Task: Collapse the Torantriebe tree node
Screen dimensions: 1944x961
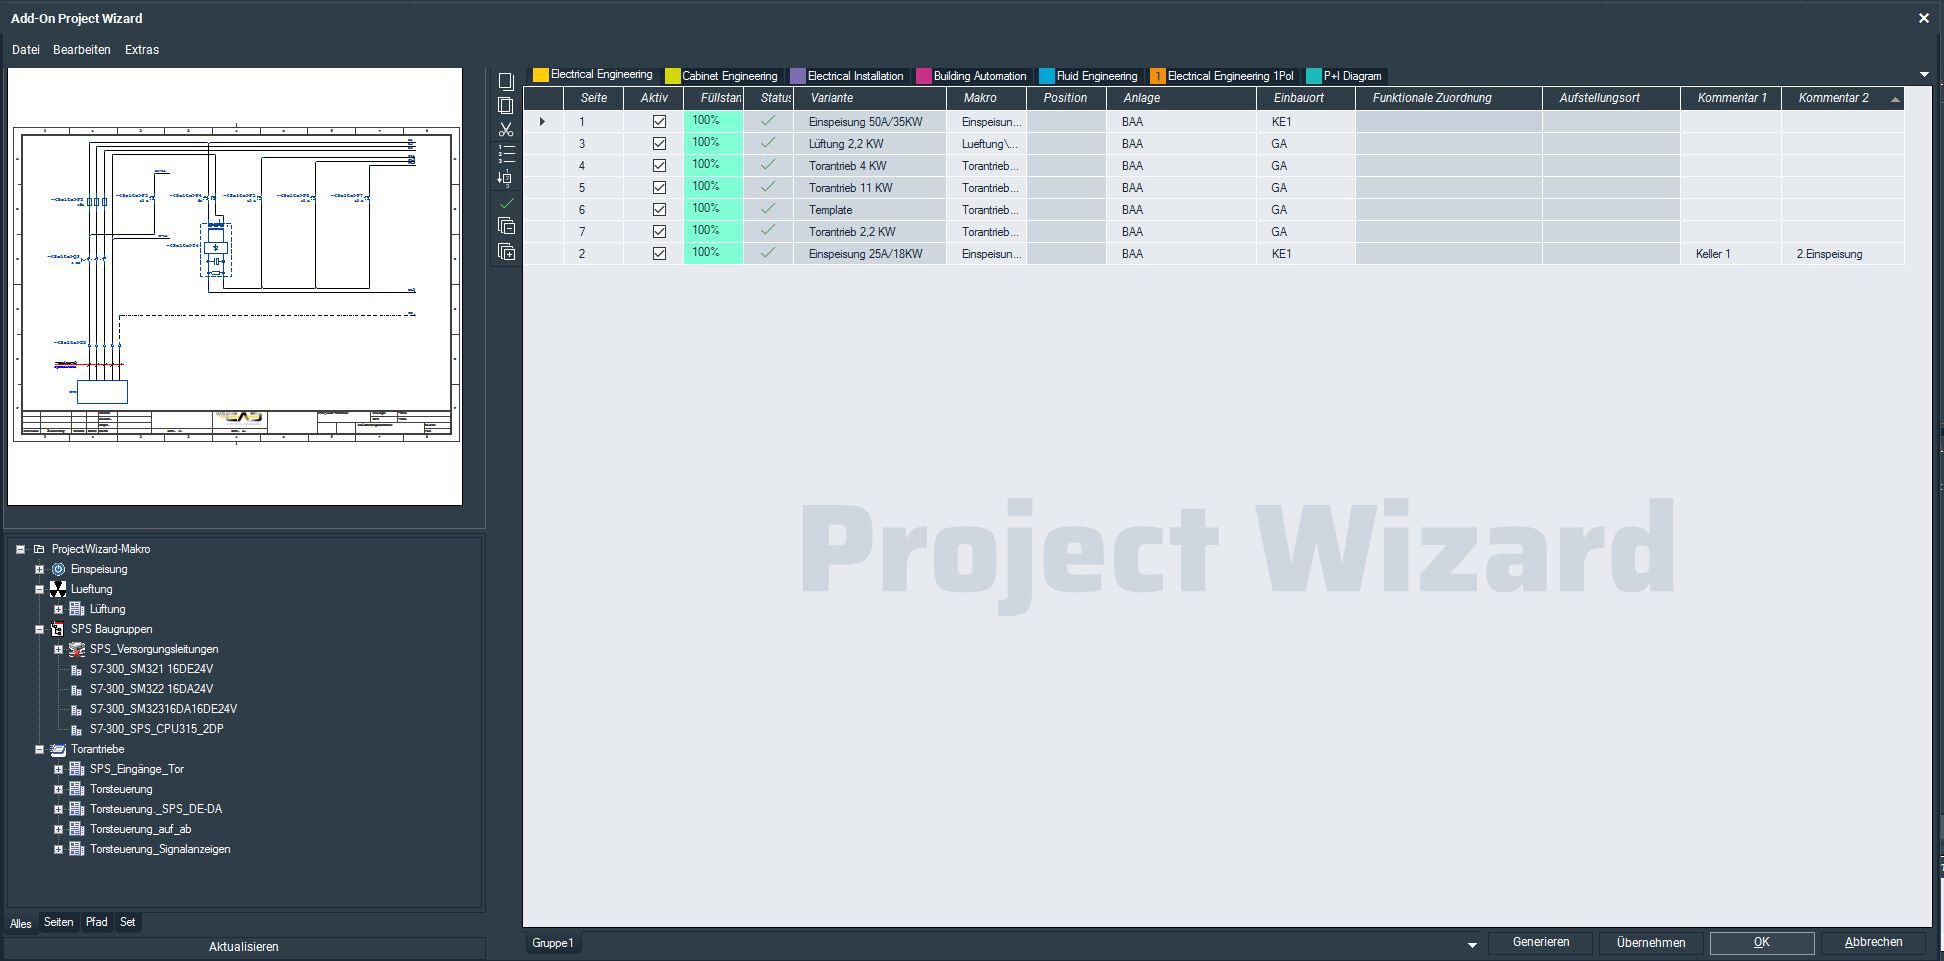Action: [40, 749]
